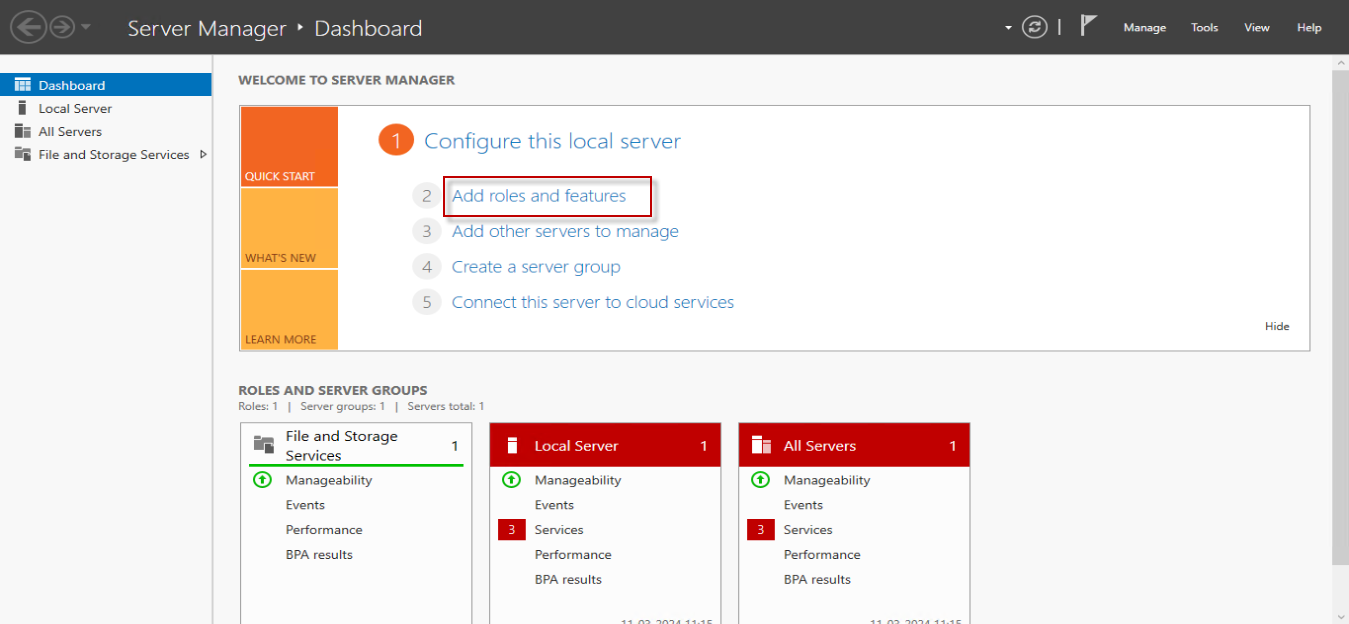
Task: Click red Services count badge in Local Server tile
Action: (x=511, y=530)
